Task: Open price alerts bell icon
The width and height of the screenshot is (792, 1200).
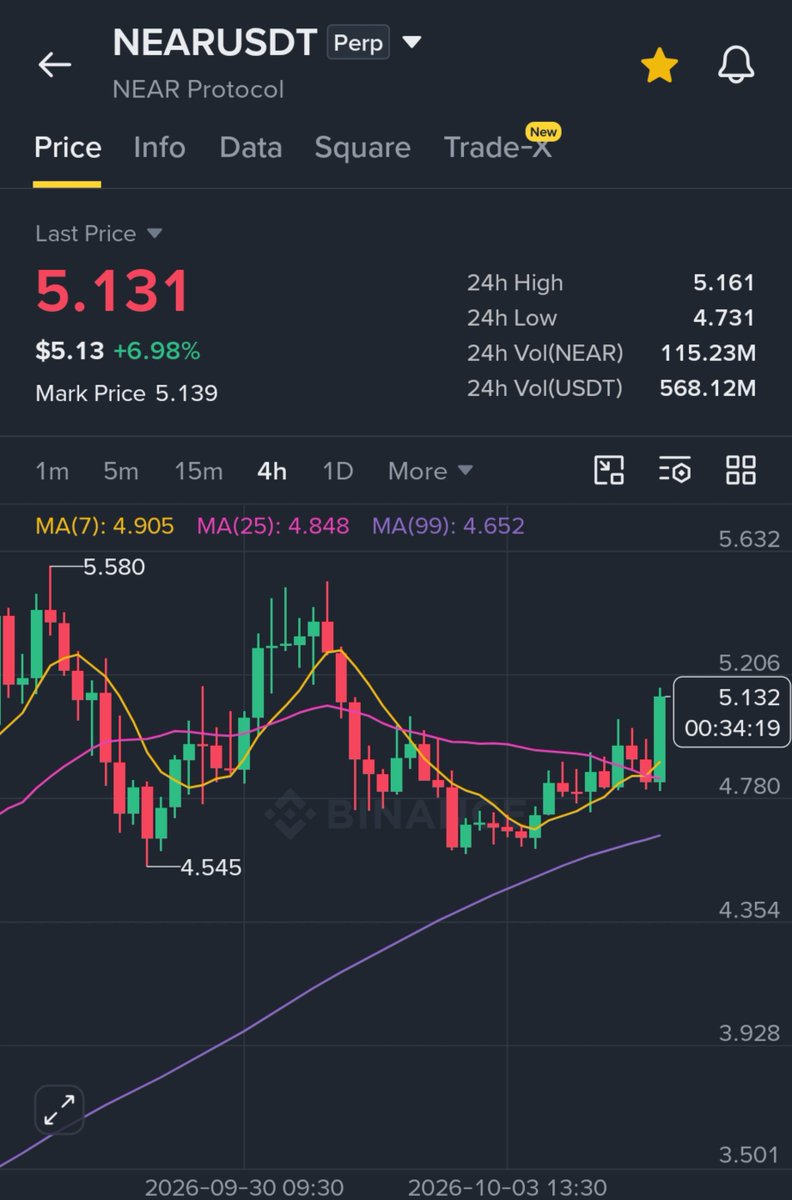Action: 737,66
